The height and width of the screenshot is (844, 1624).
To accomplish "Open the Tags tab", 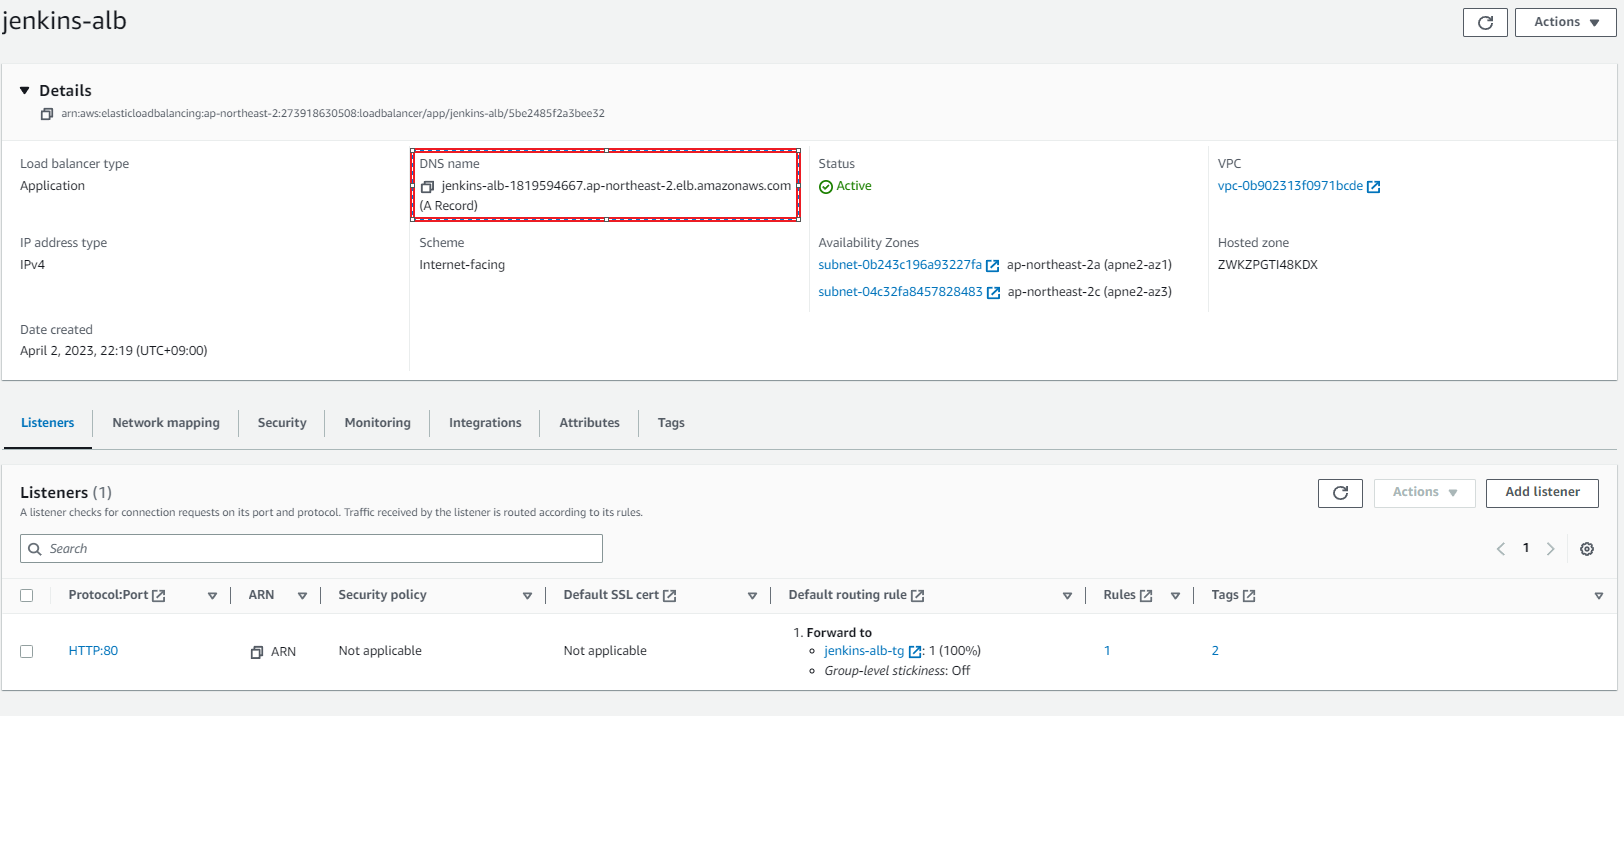I will coord(671,423).
